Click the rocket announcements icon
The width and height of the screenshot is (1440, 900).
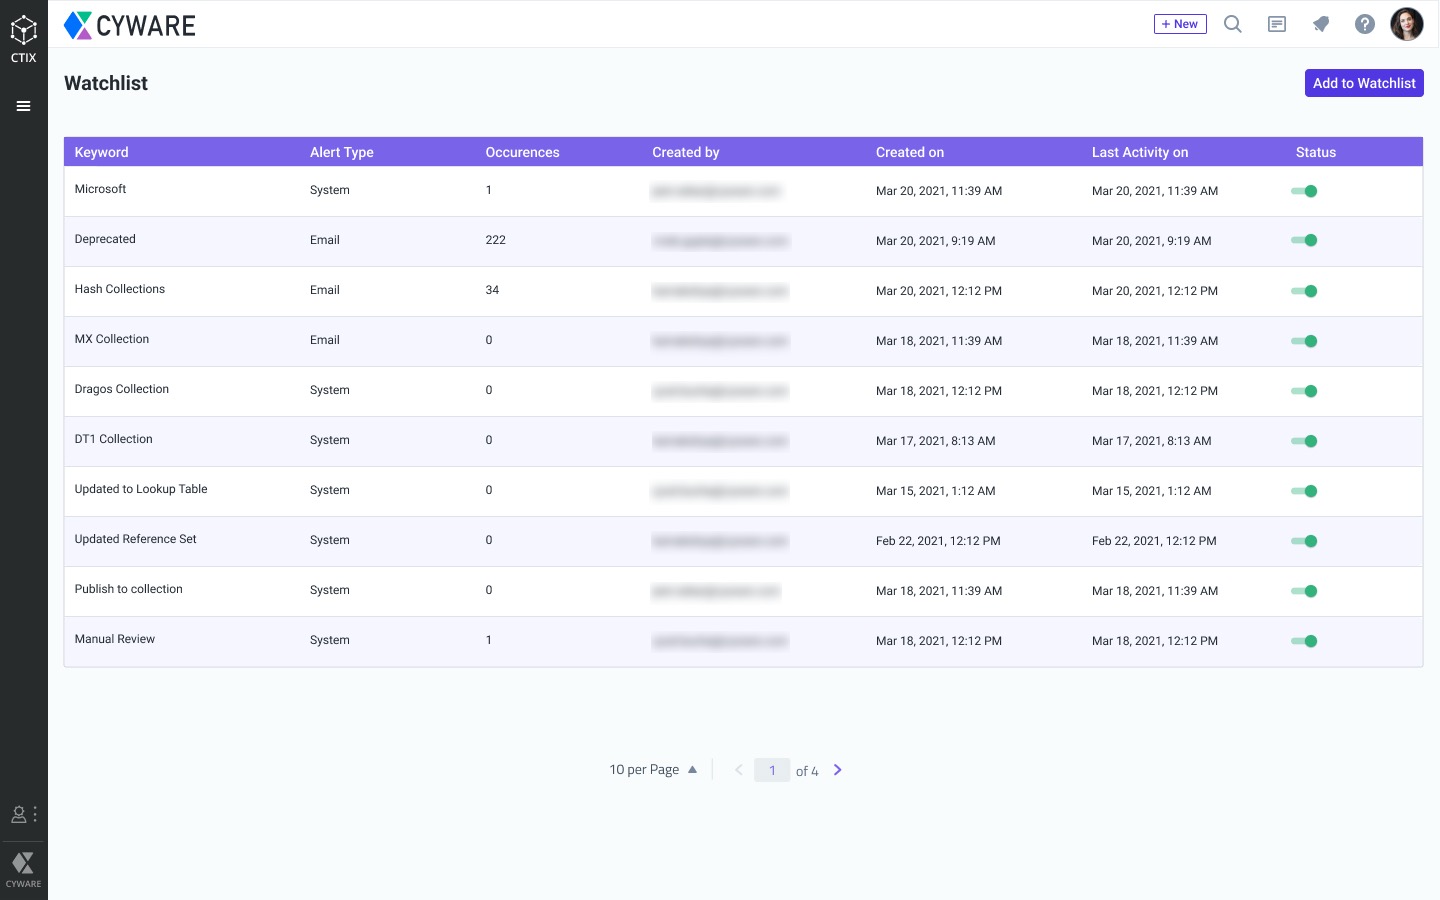pos(1321,24)
